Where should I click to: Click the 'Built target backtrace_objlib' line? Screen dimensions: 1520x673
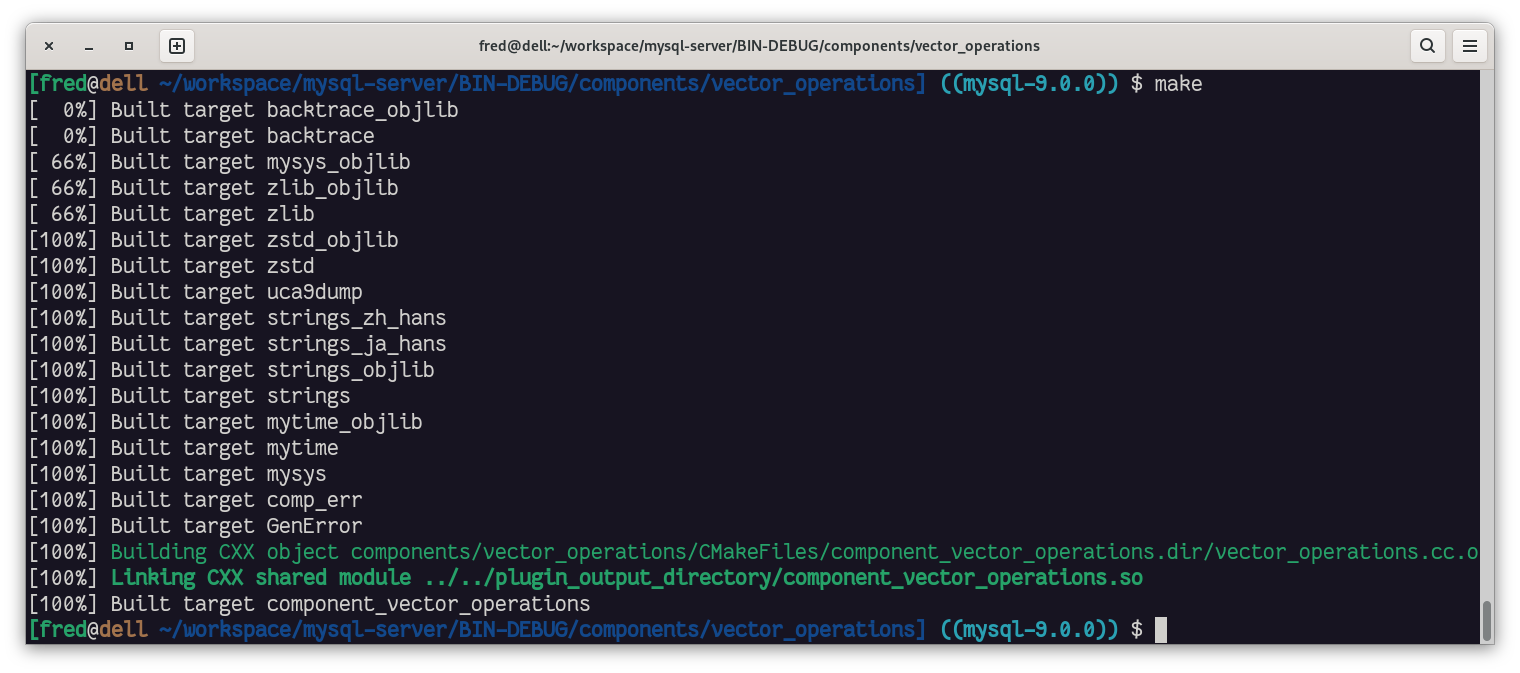click(x=284, y=110)
